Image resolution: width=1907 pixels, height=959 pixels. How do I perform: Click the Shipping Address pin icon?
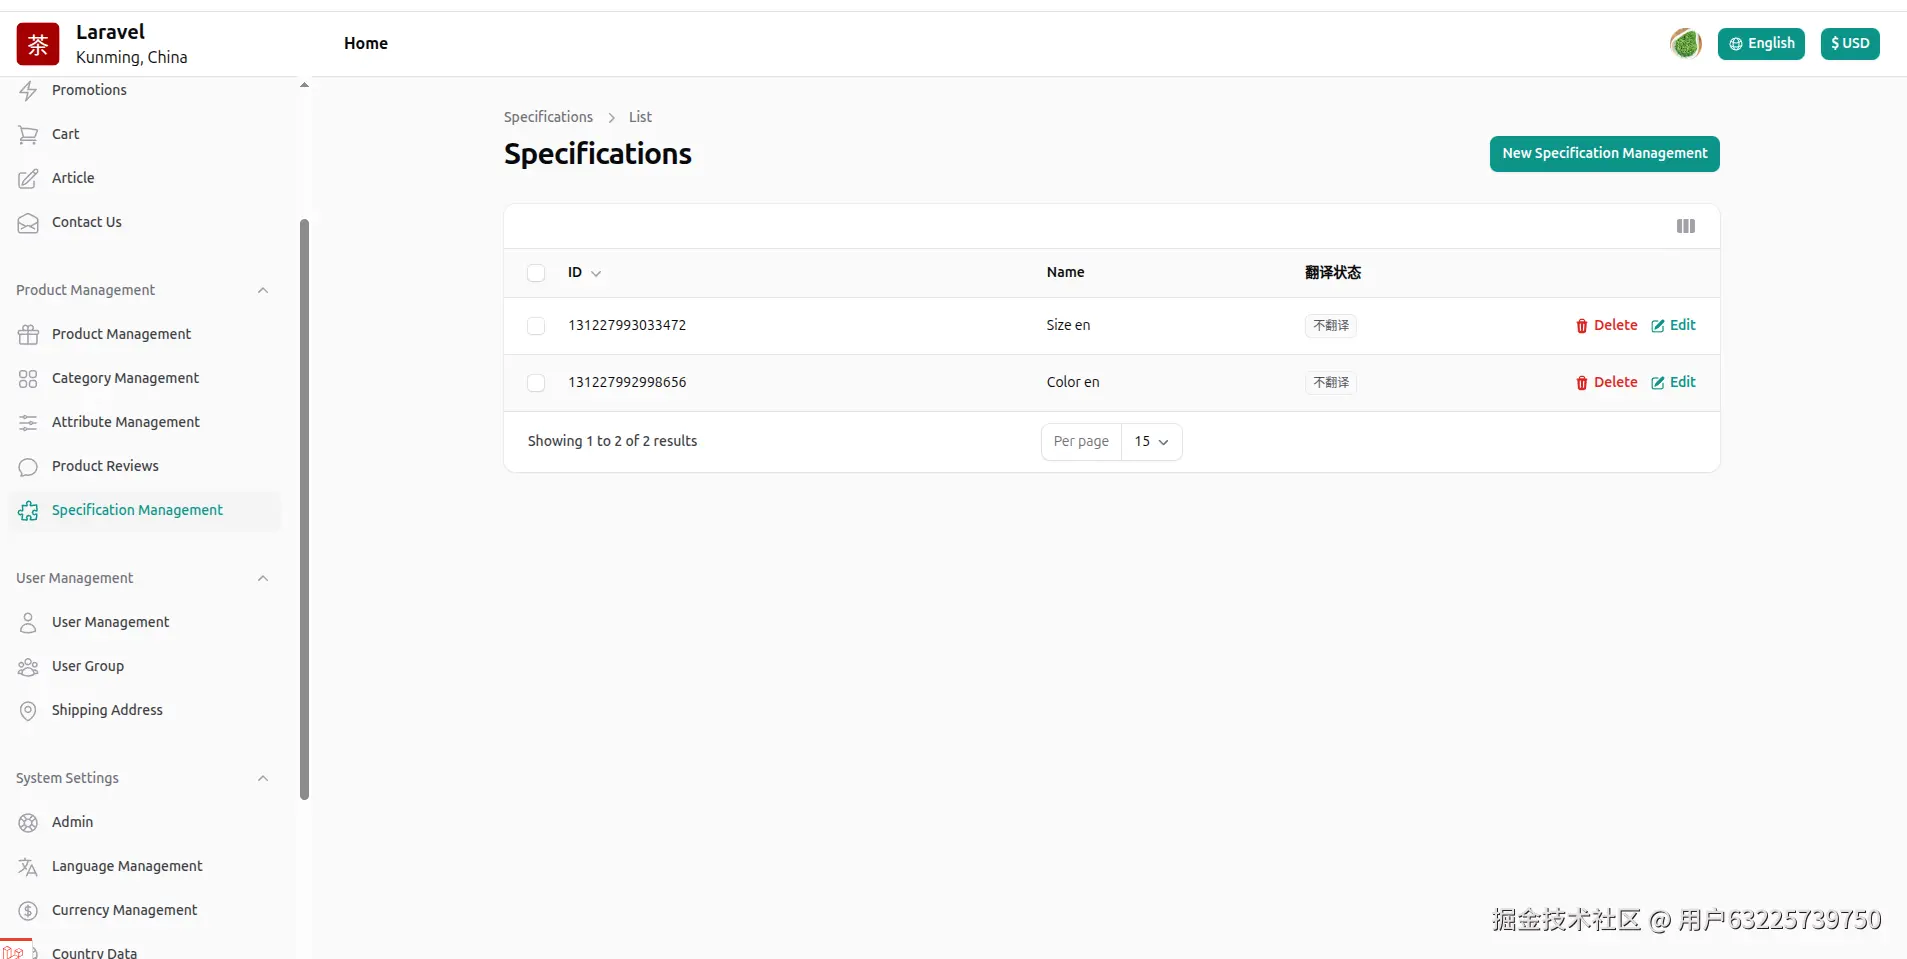pyautogui.click(x=28, y=711)
